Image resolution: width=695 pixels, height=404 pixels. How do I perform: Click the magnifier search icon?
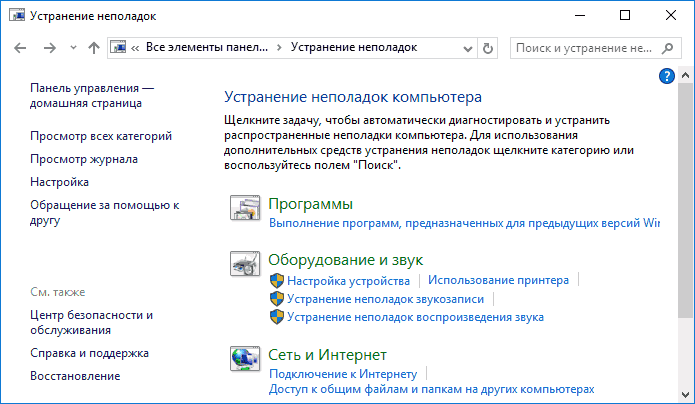(674, 47)
